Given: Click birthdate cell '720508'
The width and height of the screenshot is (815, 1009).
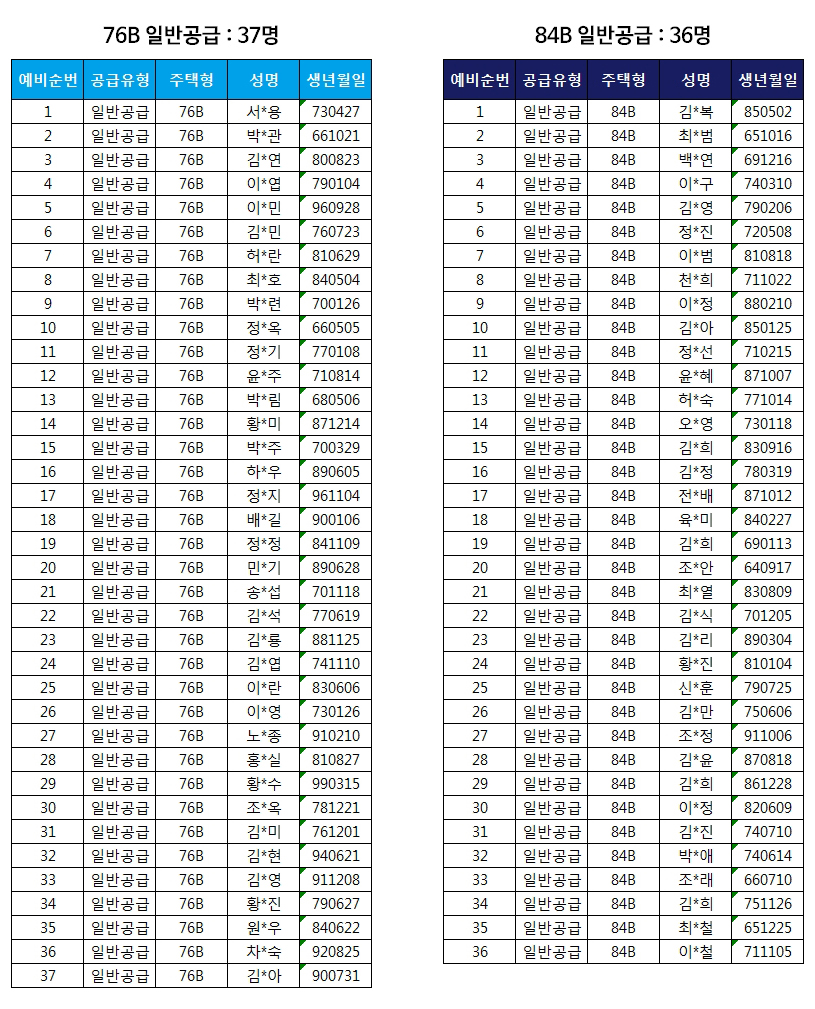Looking at the screenshot, I should (x=767, y=232).
